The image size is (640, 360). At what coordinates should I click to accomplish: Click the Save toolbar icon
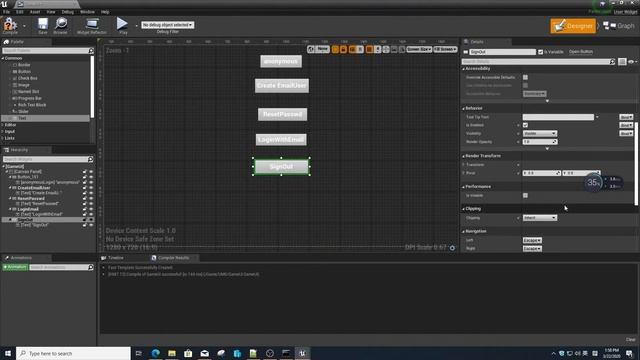(42, 26)
